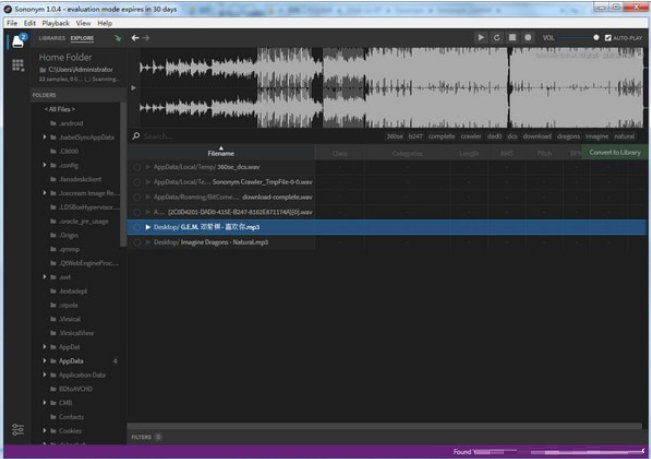Click the back navigation arrow
651x459 pixels.
tap(135, 38)
